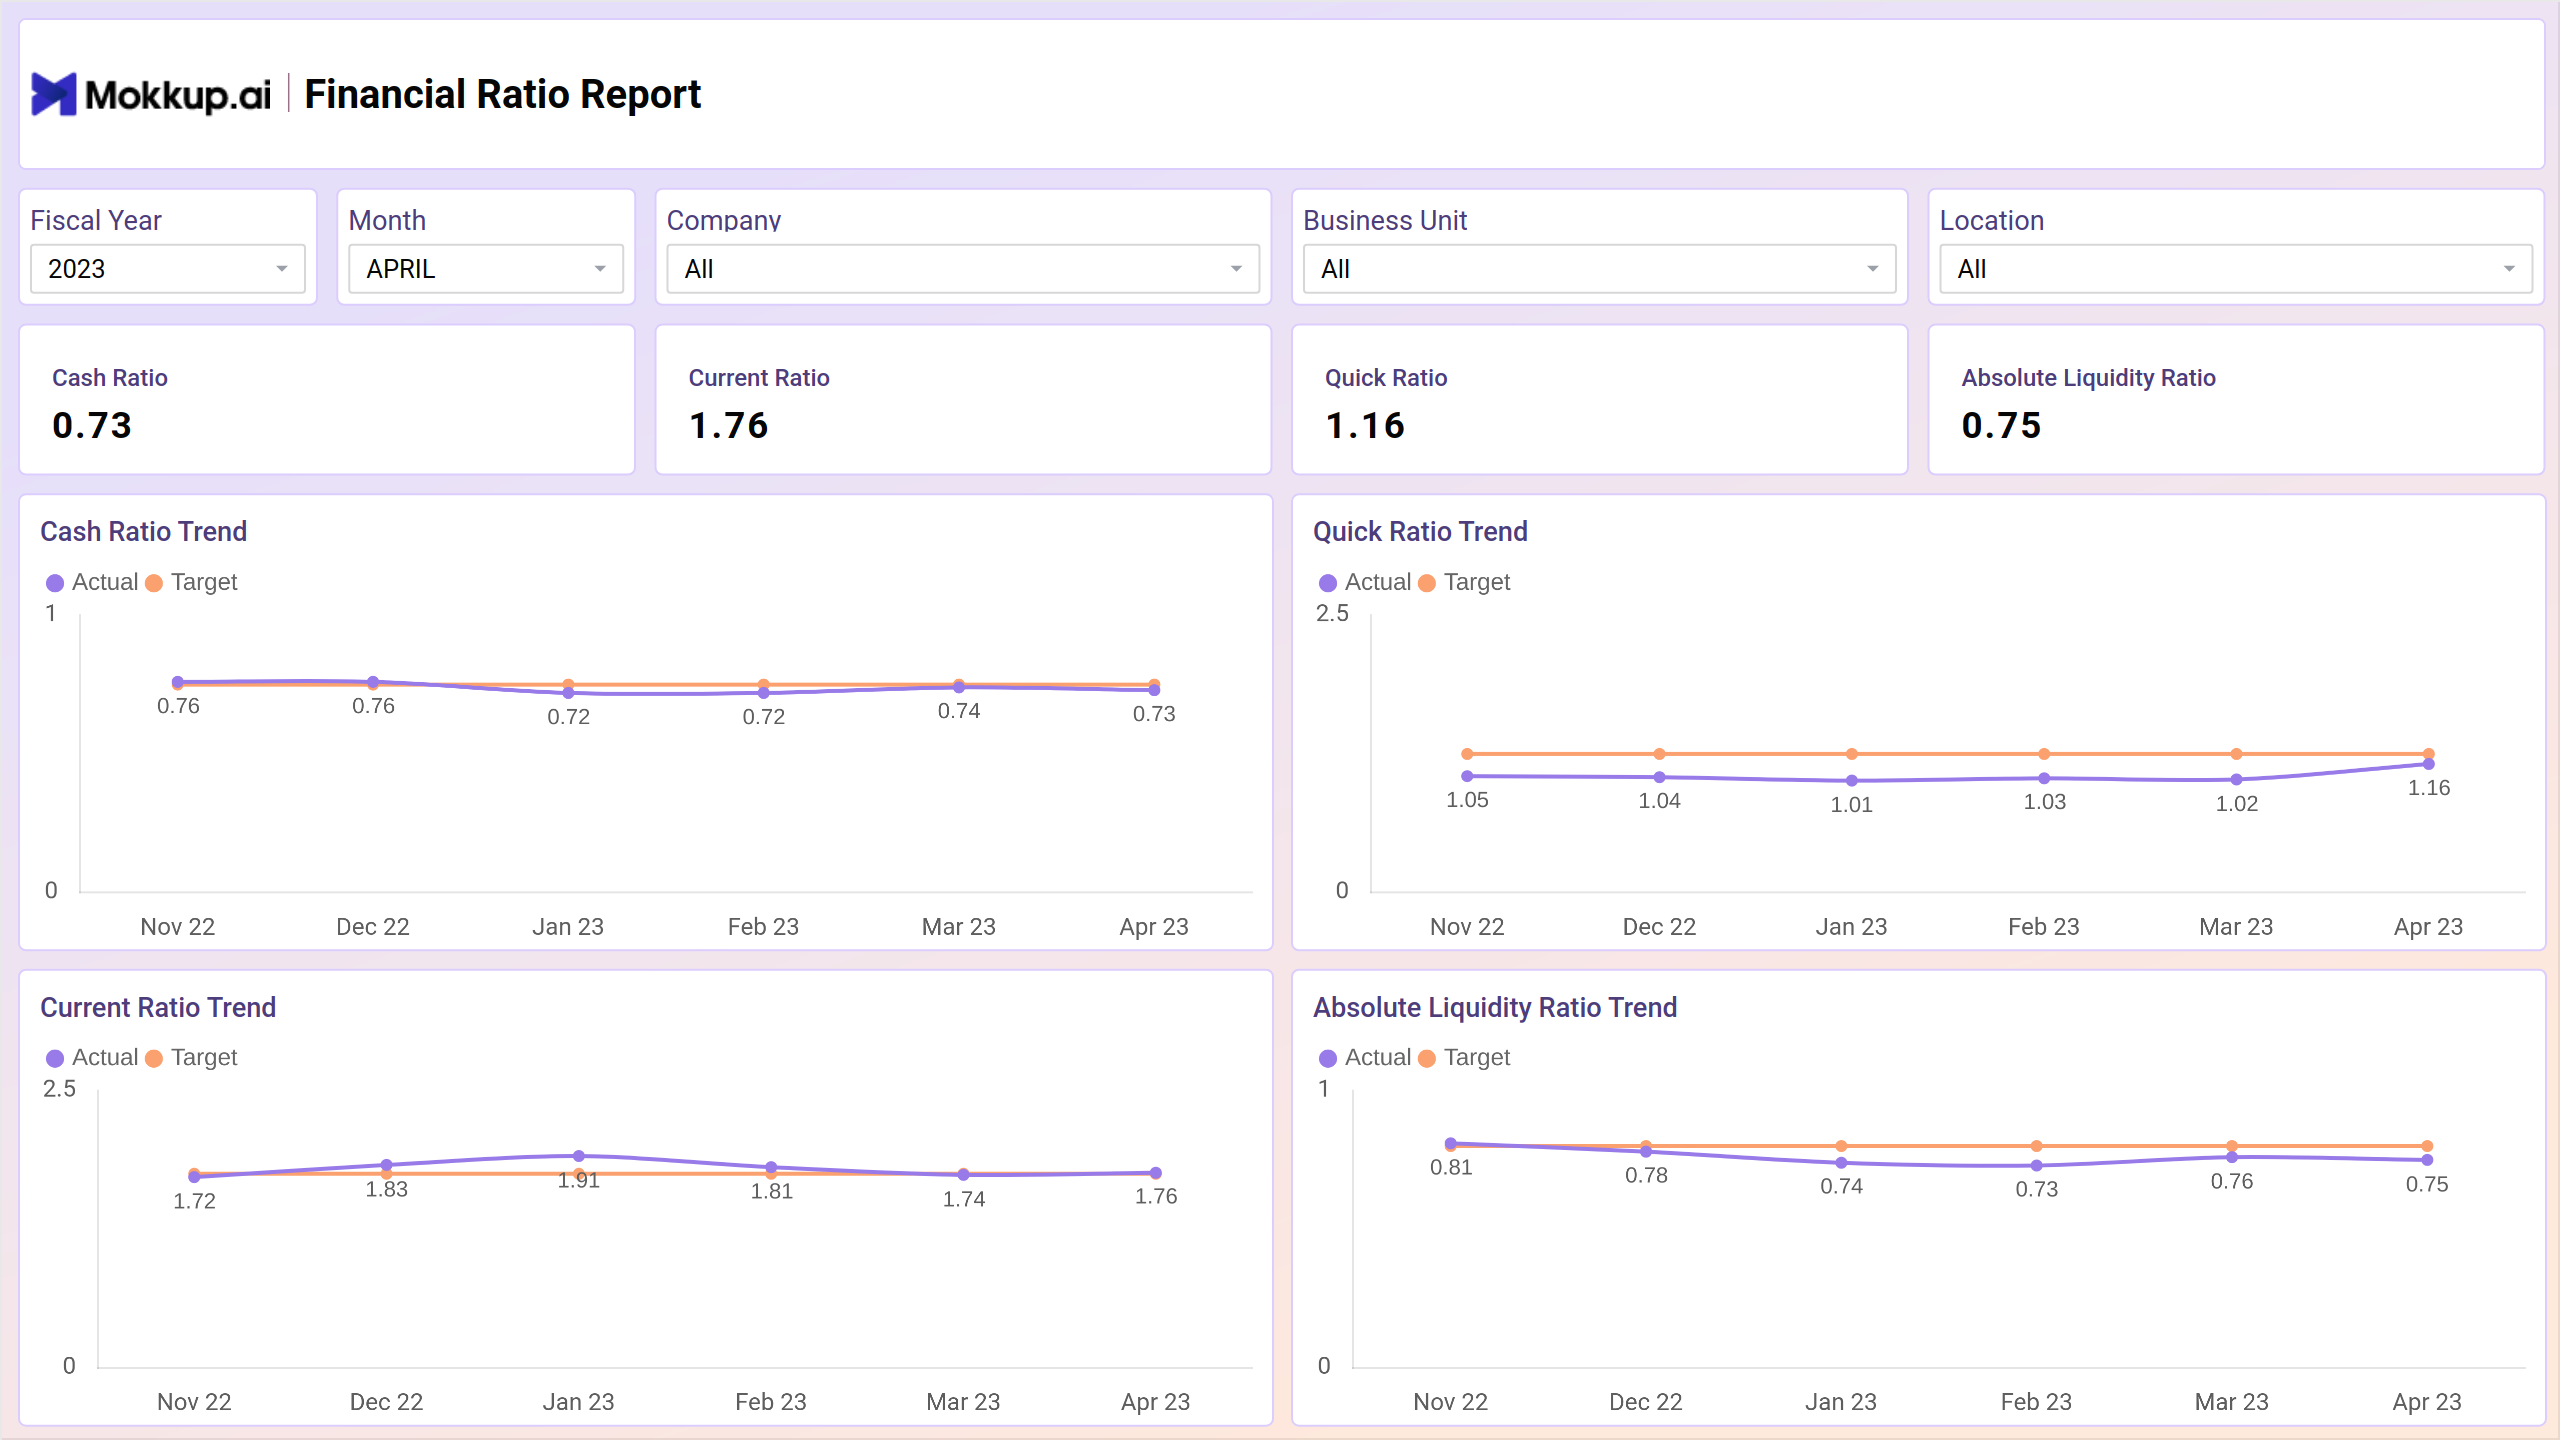Click the Business Unit filter label
This screenshot has width=2560, height=1440.
click(x=1385, y=220)
